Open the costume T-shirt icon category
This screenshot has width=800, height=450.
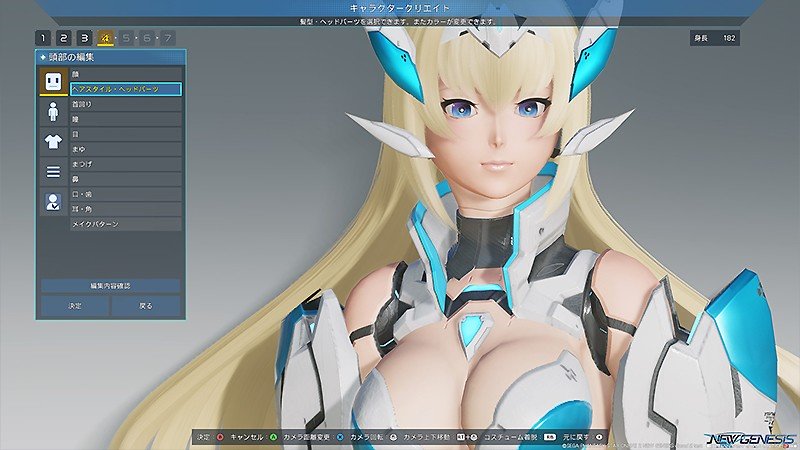53,141
